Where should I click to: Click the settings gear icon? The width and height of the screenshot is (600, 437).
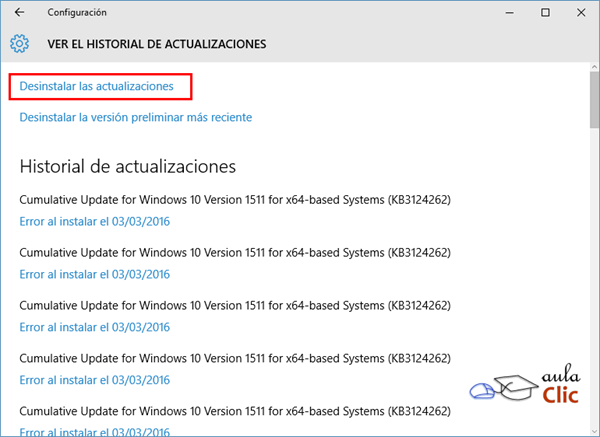(19, 45)
